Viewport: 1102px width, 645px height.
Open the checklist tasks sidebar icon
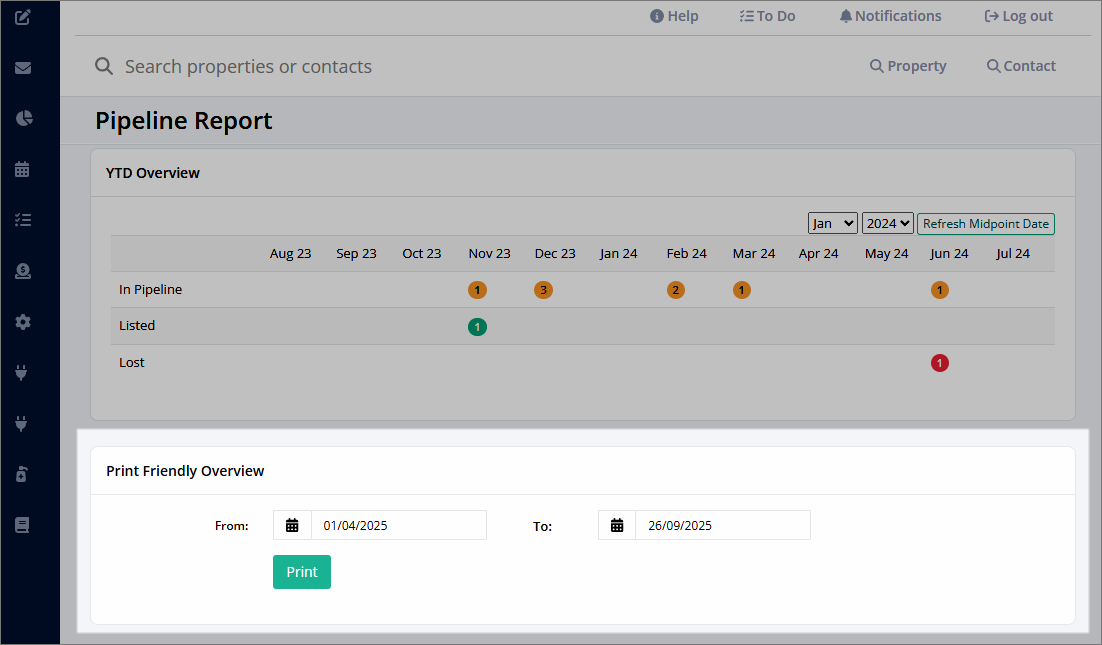22,220
